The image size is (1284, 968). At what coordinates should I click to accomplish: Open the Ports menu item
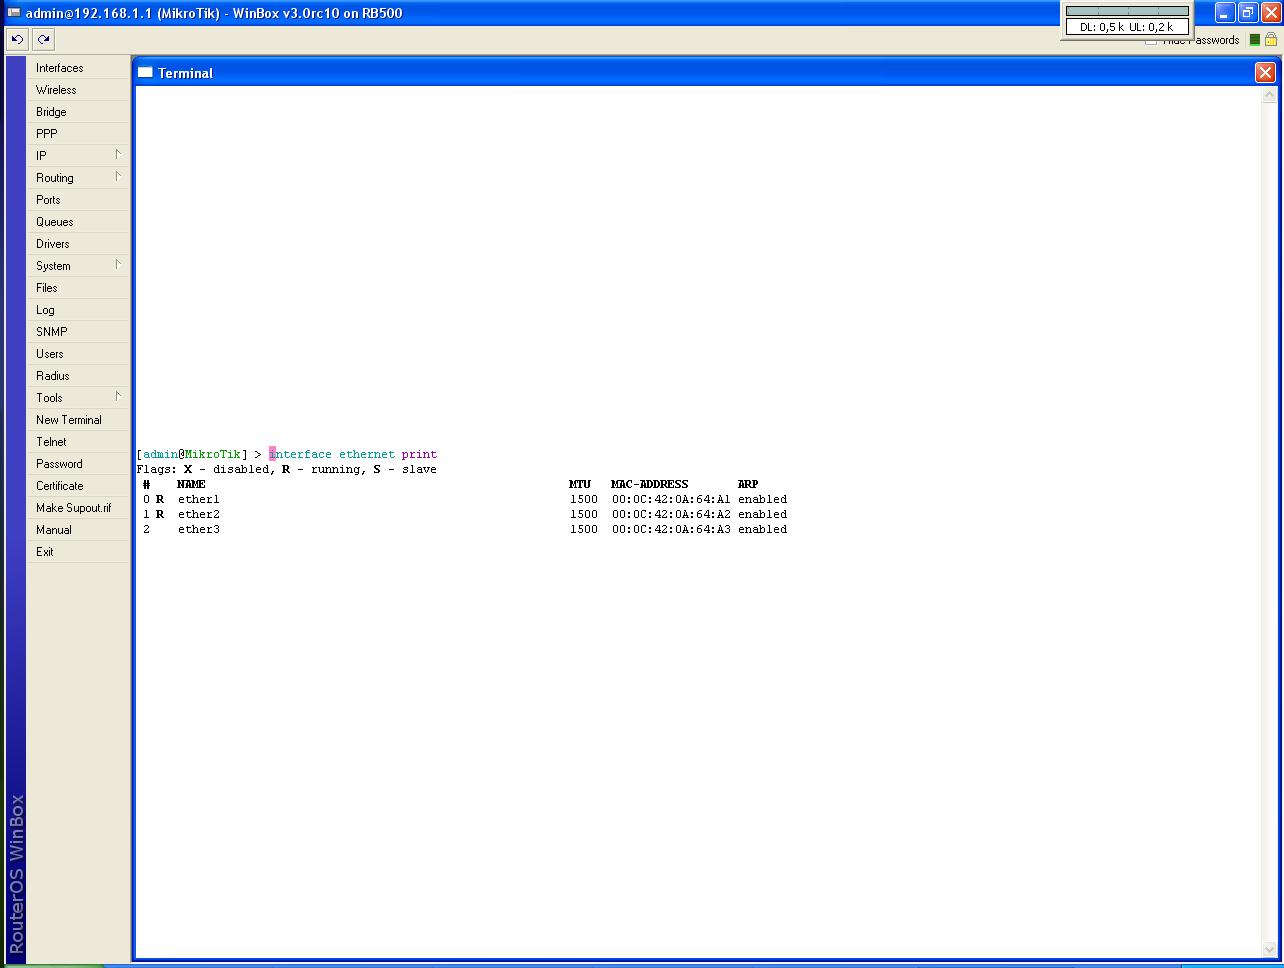78,200
